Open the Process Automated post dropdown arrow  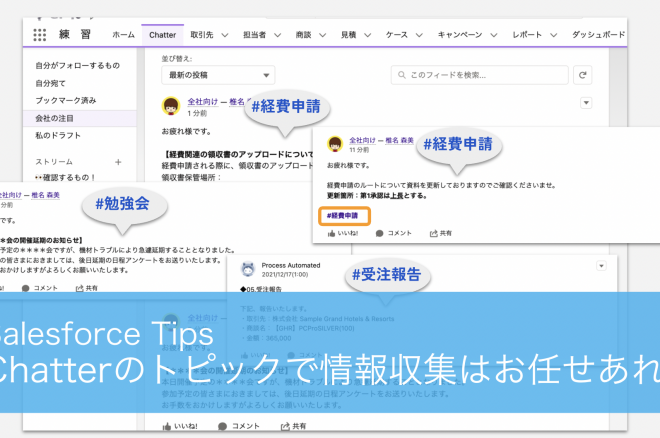point(601,266)
